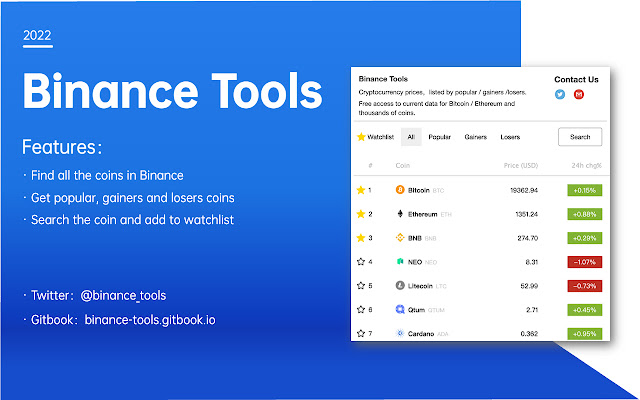Unstar BNB from the watchlist
Image resolution: width=640 pixels, height=400 pixels.
tap(361, 238)
